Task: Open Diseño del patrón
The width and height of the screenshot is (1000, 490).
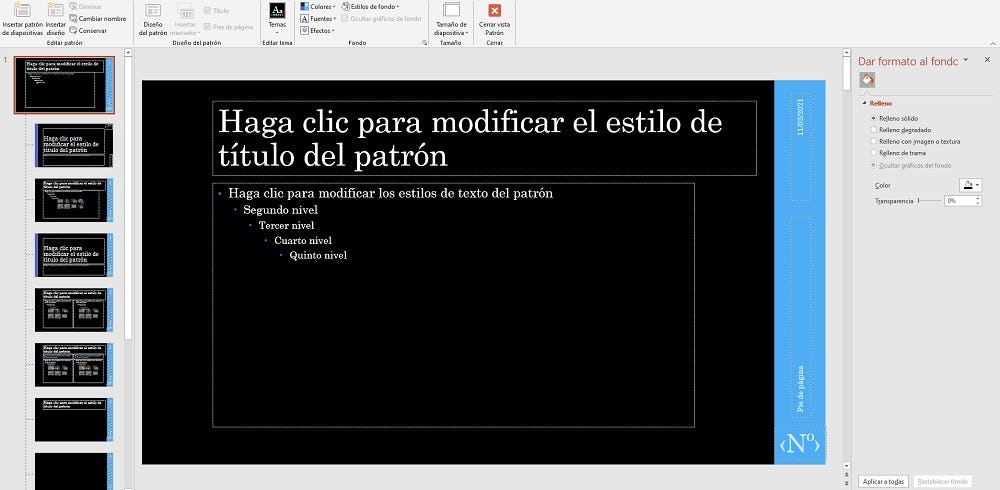Action: [x=153, y=20]
